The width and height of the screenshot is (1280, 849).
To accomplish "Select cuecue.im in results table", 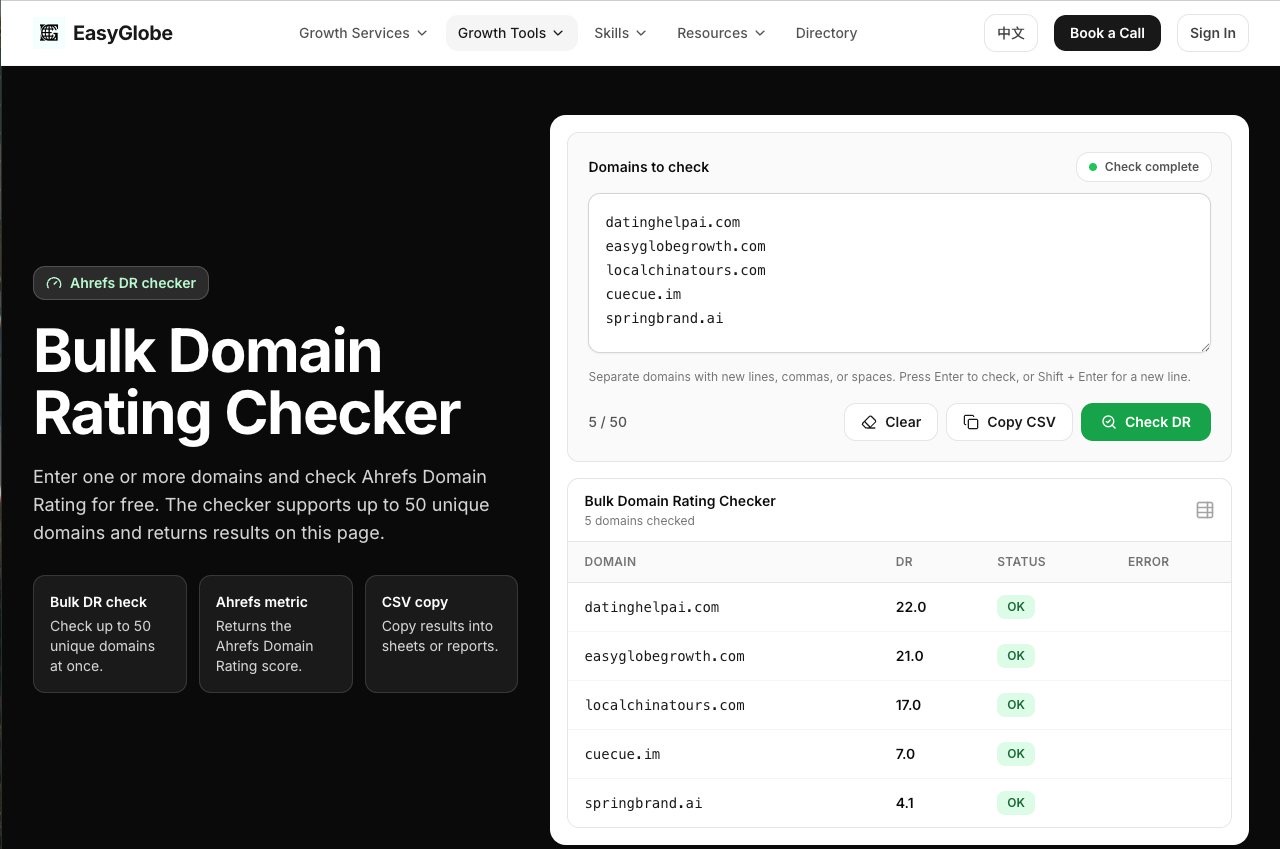I will (x=622, y=754).
